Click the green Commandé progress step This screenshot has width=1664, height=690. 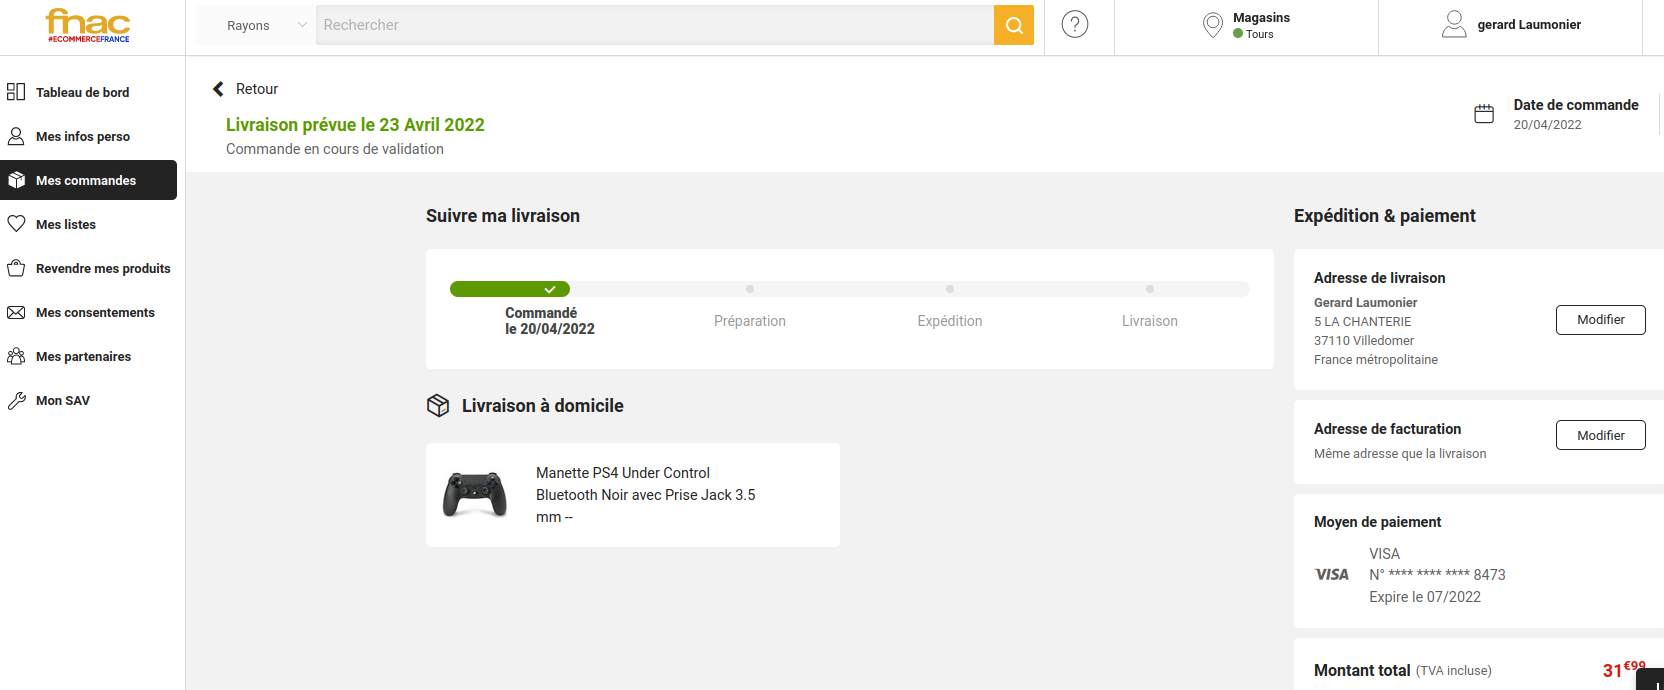coord(510,289)
